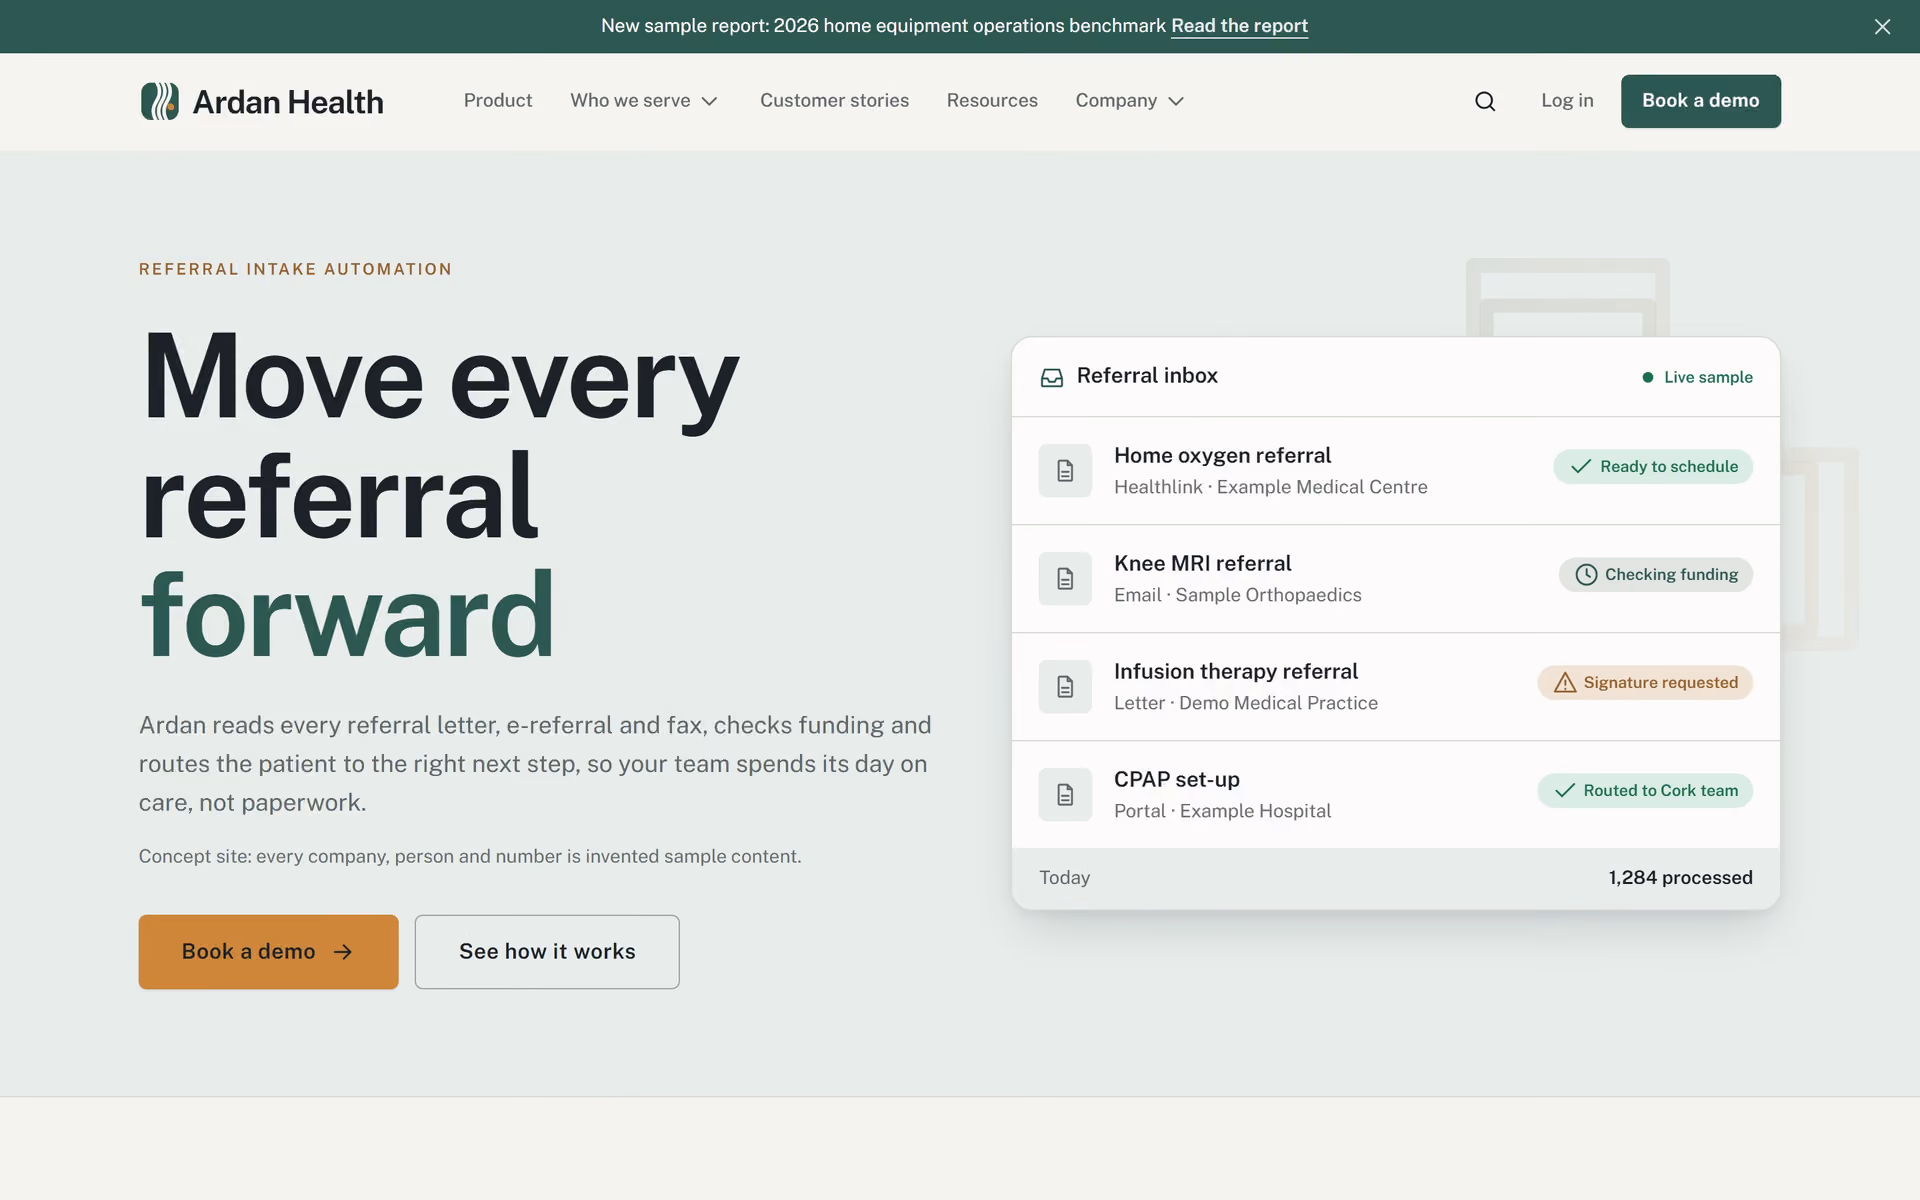Go to Customer stories
The height and width of the screenshot is (1200, 1920).
(834, 101)
